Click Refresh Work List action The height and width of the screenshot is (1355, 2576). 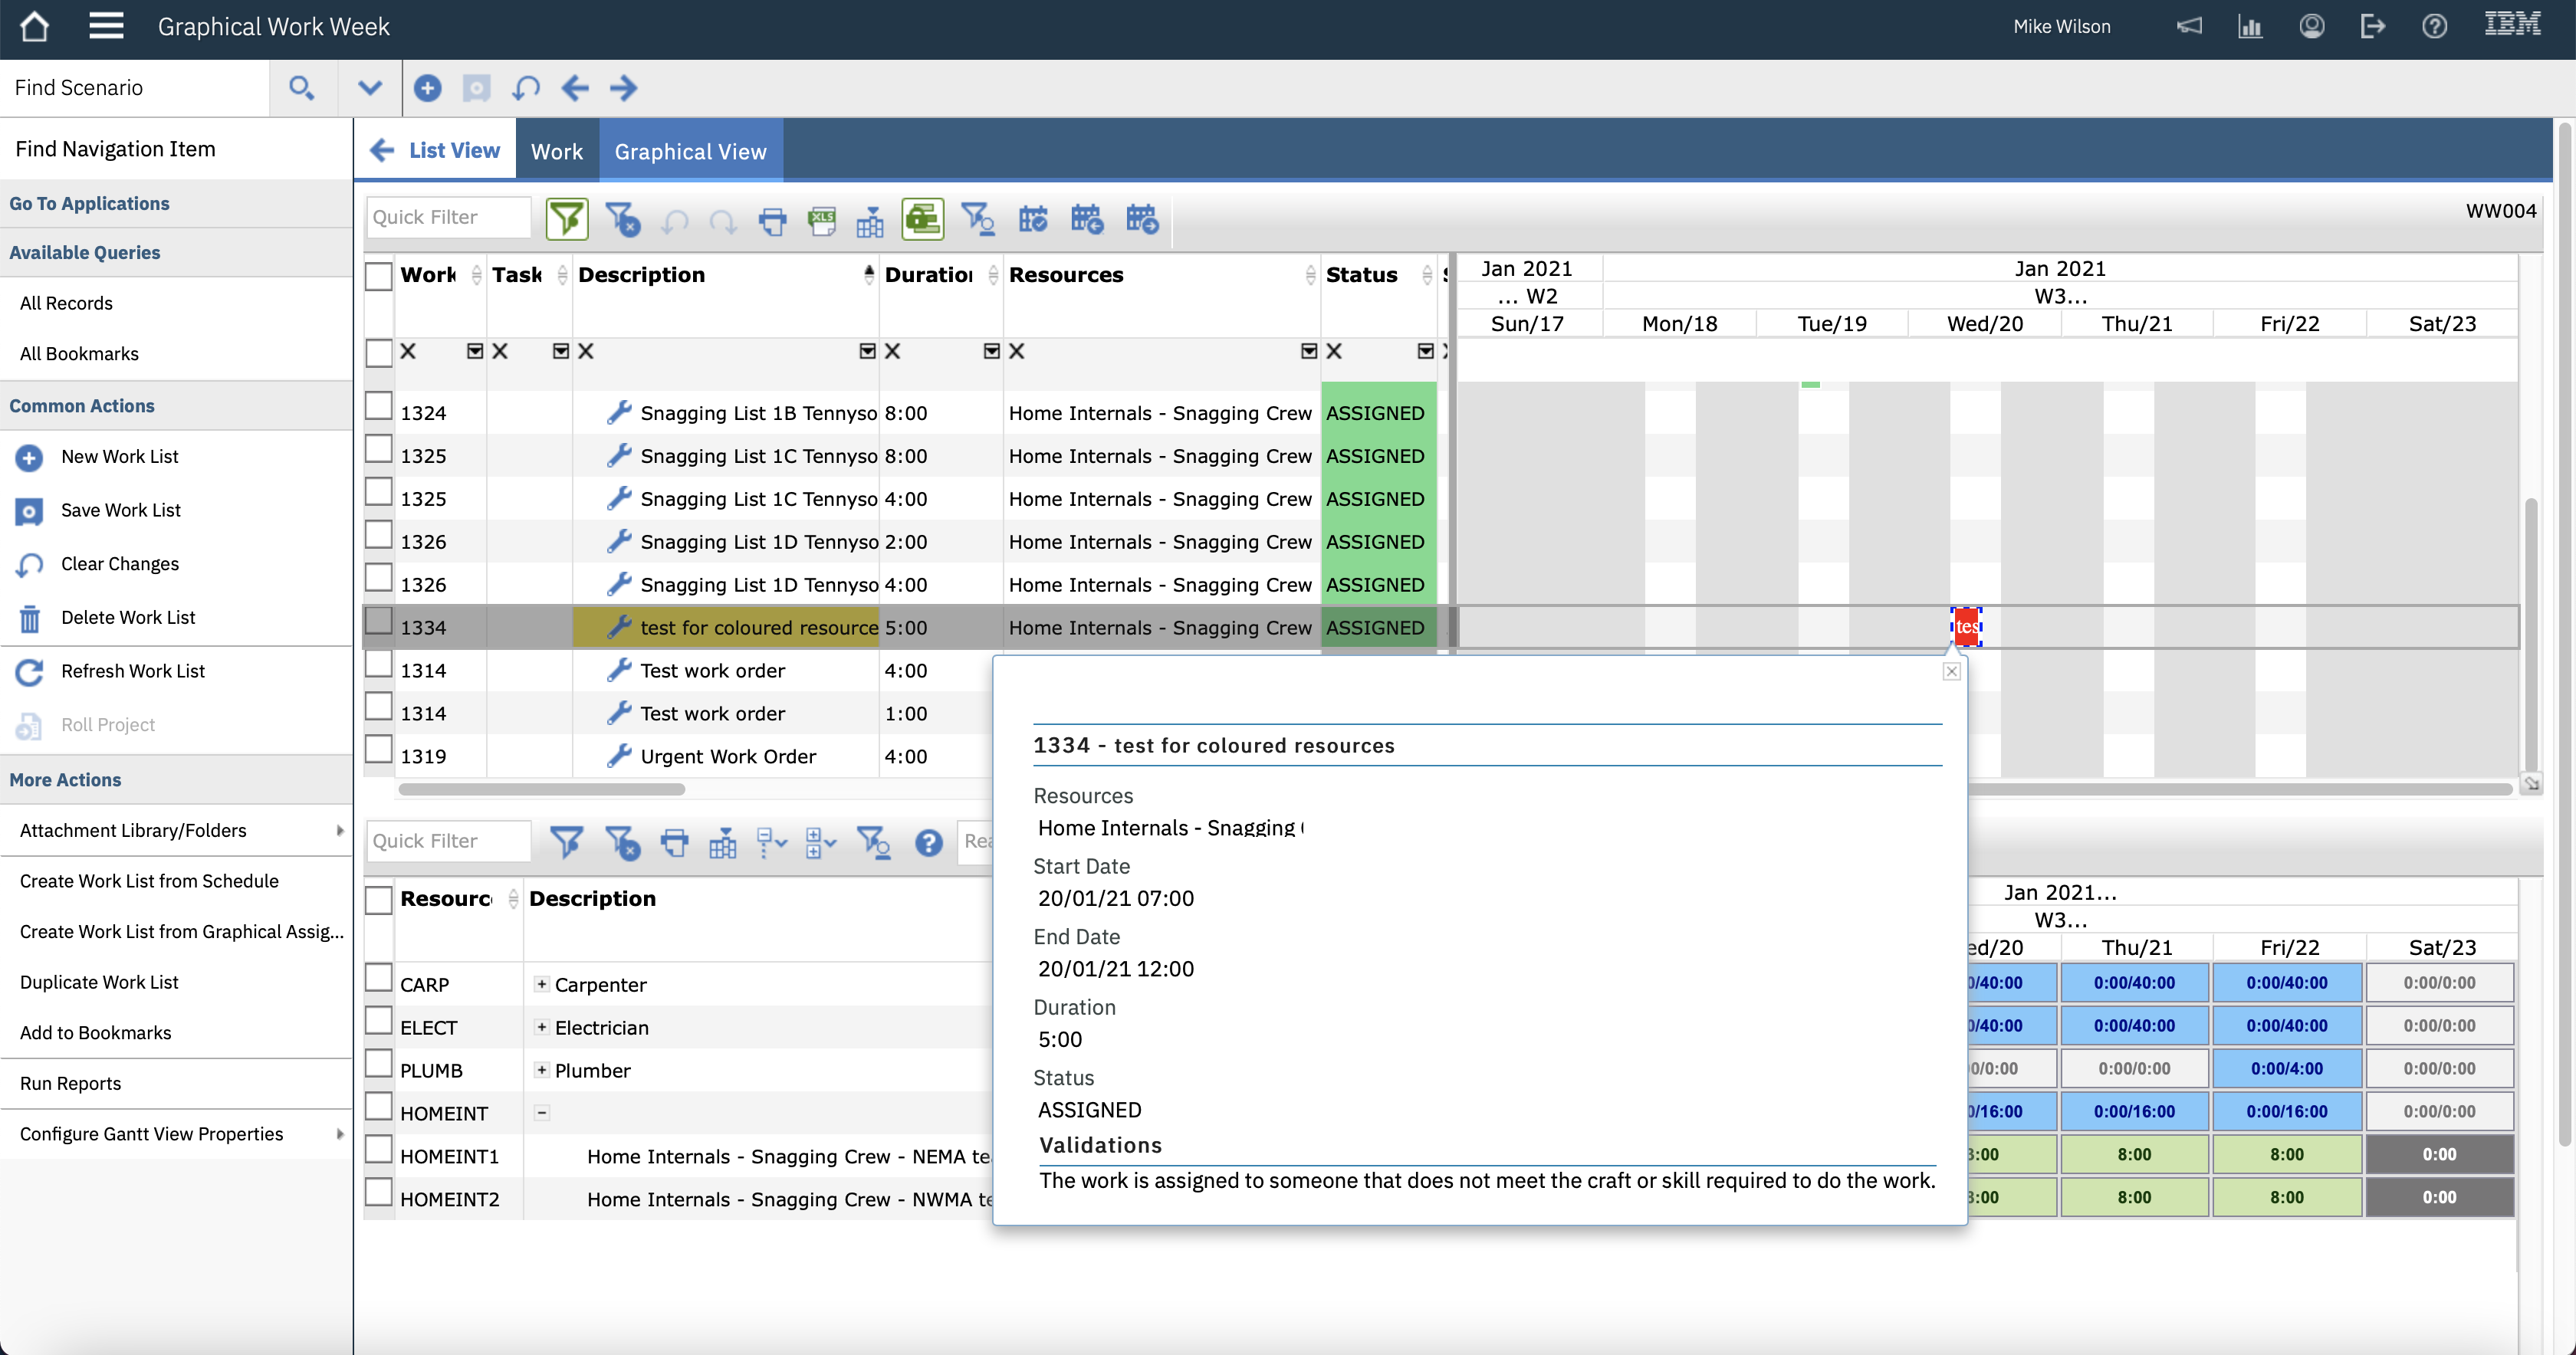[132, 671]
